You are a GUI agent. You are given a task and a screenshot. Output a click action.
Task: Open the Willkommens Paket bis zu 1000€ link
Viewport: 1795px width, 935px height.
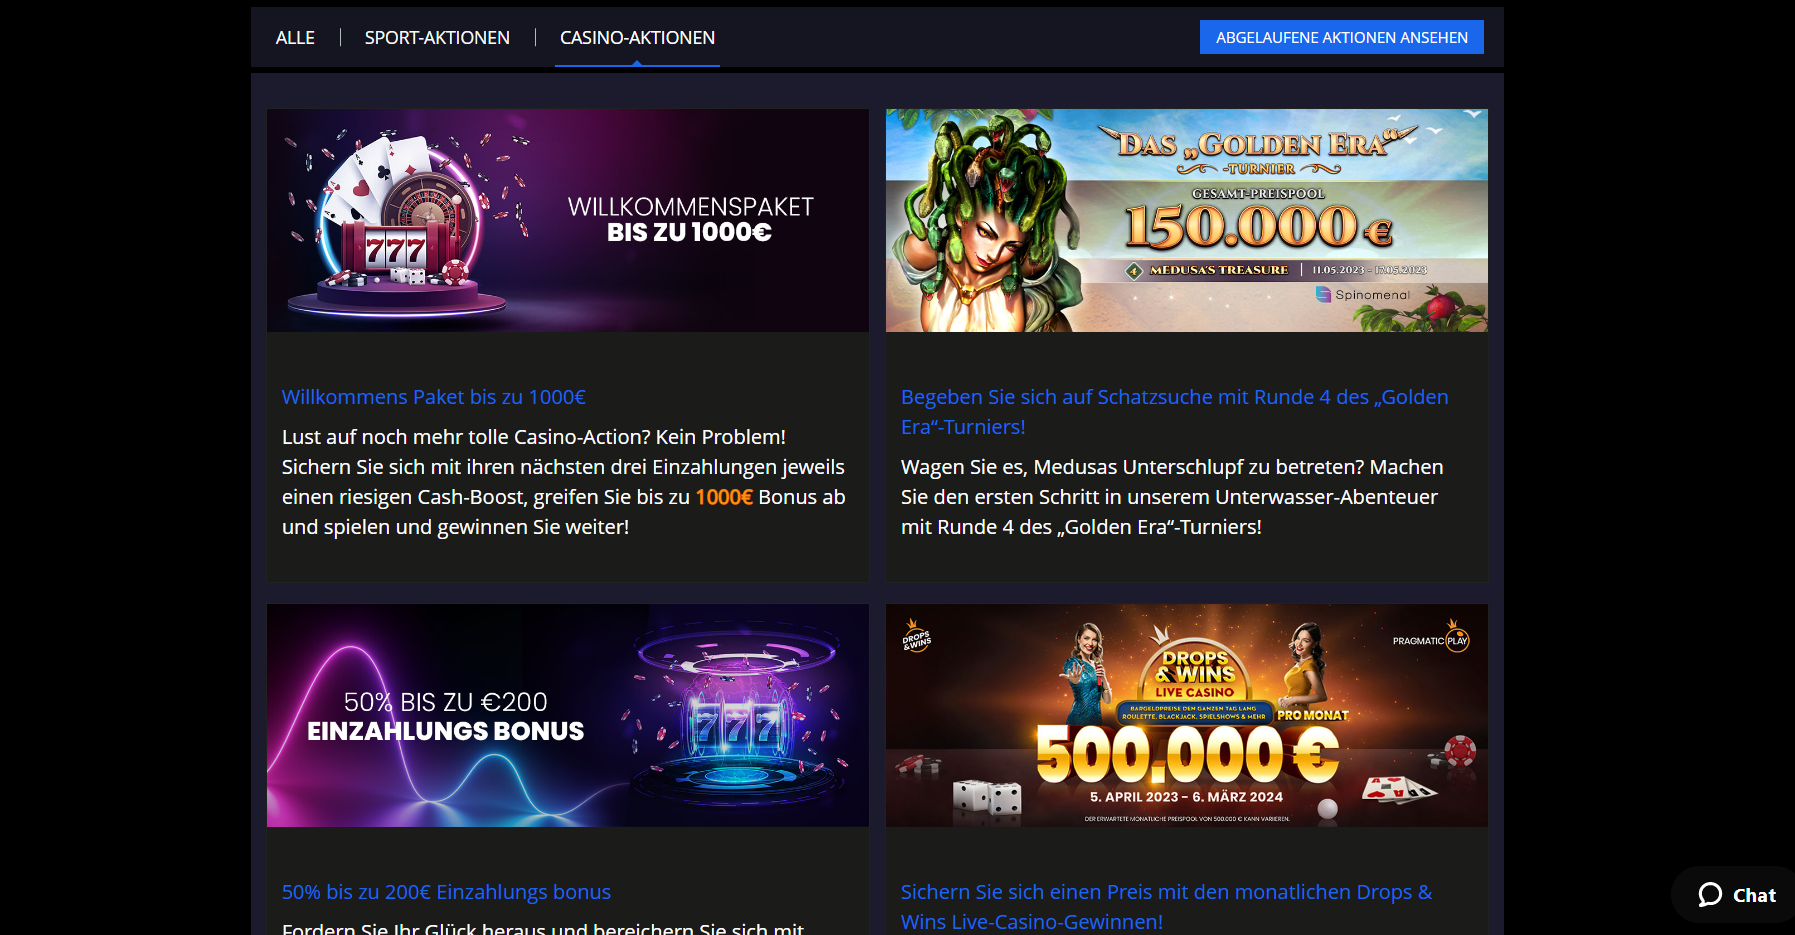coord(434,397)
